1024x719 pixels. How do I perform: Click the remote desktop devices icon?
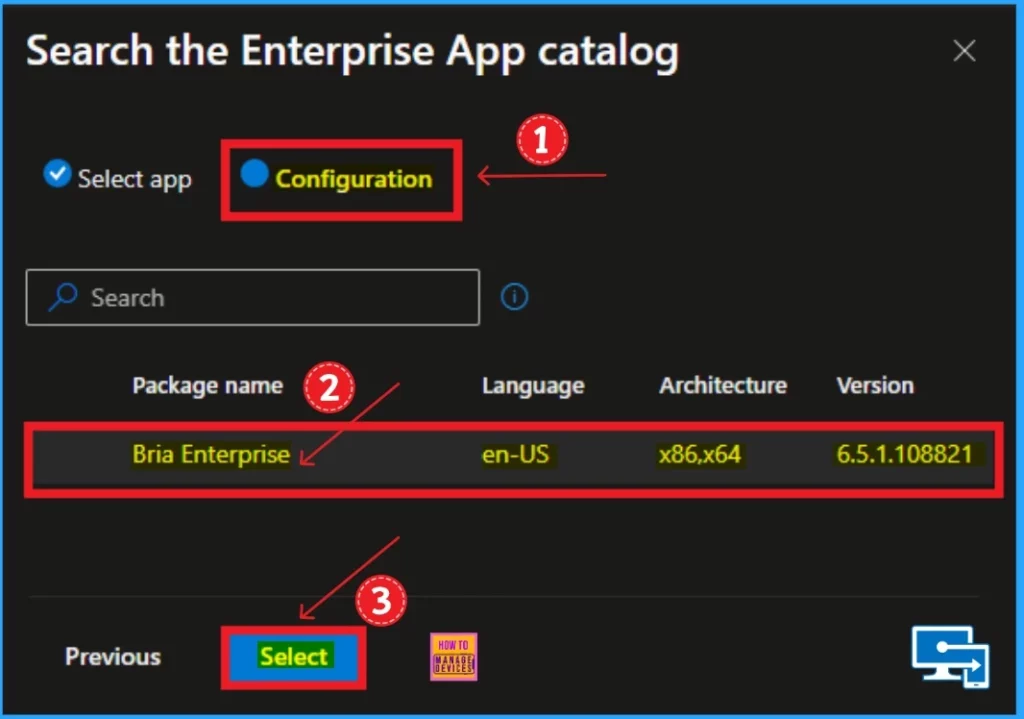coord(951,656)
